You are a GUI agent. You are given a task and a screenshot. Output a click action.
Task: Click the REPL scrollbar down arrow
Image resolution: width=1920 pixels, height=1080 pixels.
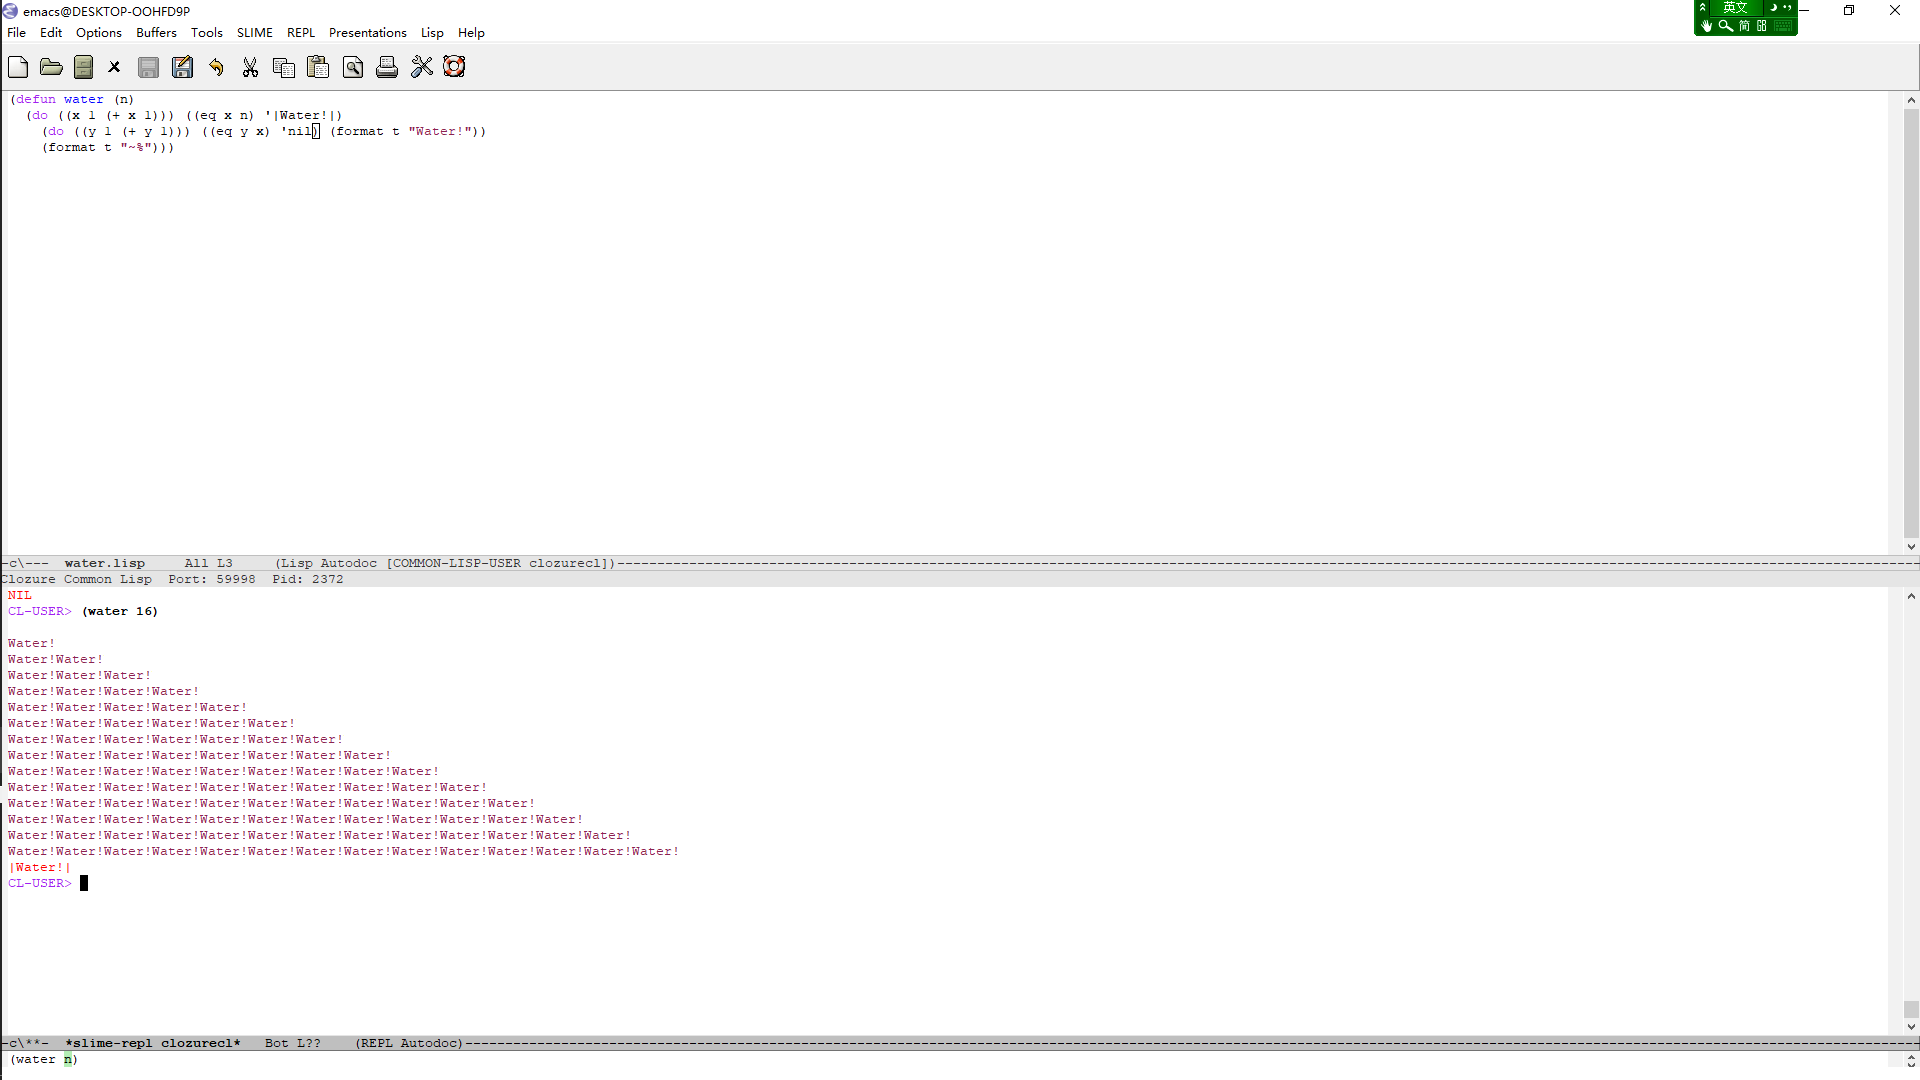(1911, 1027)
